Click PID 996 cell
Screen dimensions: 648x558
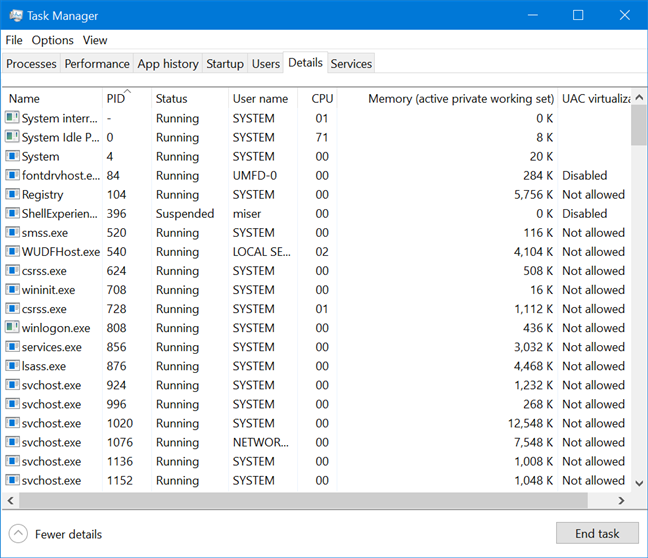click(x=117, y=404)
